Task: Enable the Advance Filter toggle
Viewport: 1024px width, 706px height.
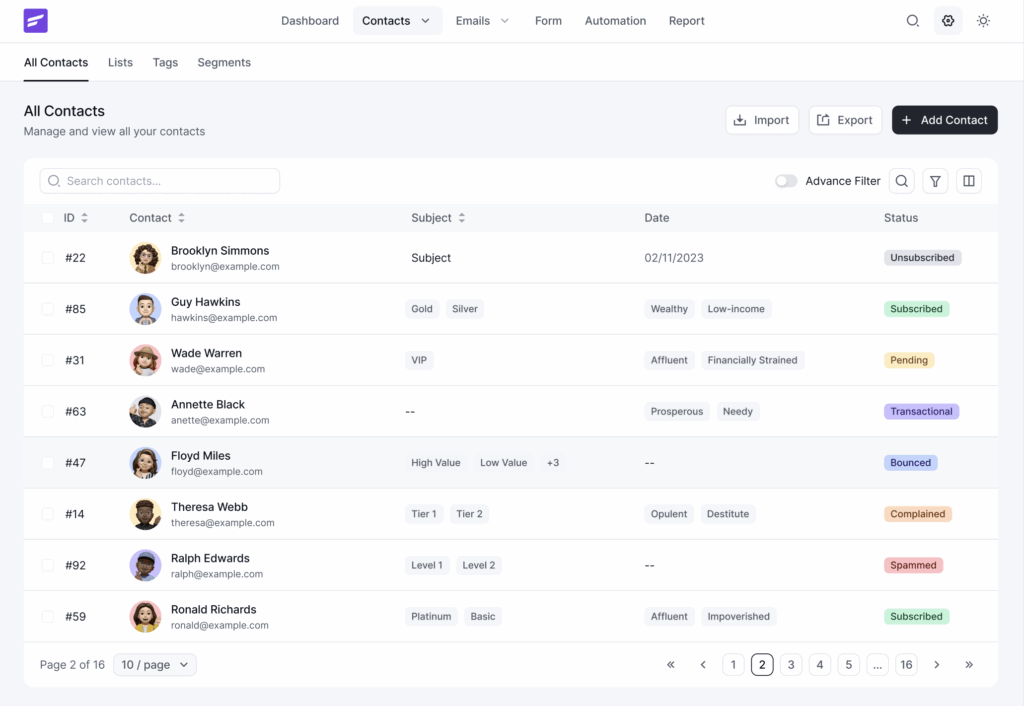Action: point(785,181)
